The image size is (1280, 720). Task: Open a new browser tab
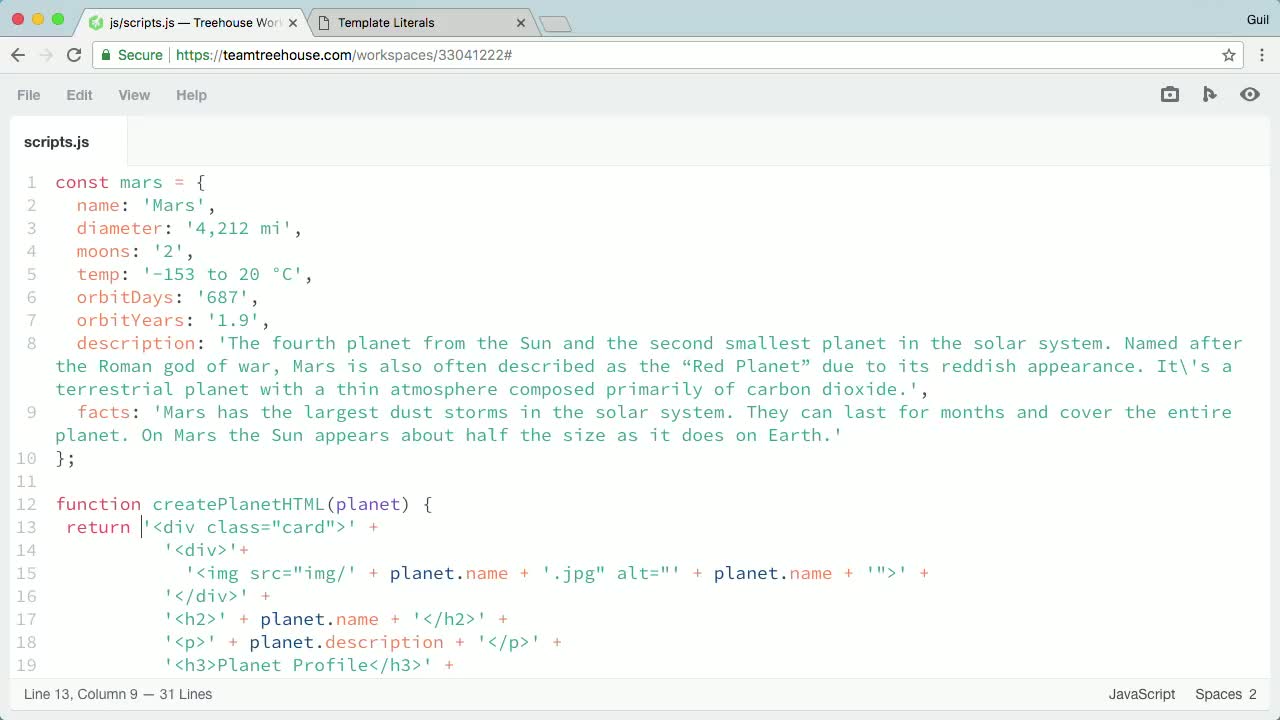point(554,22)
